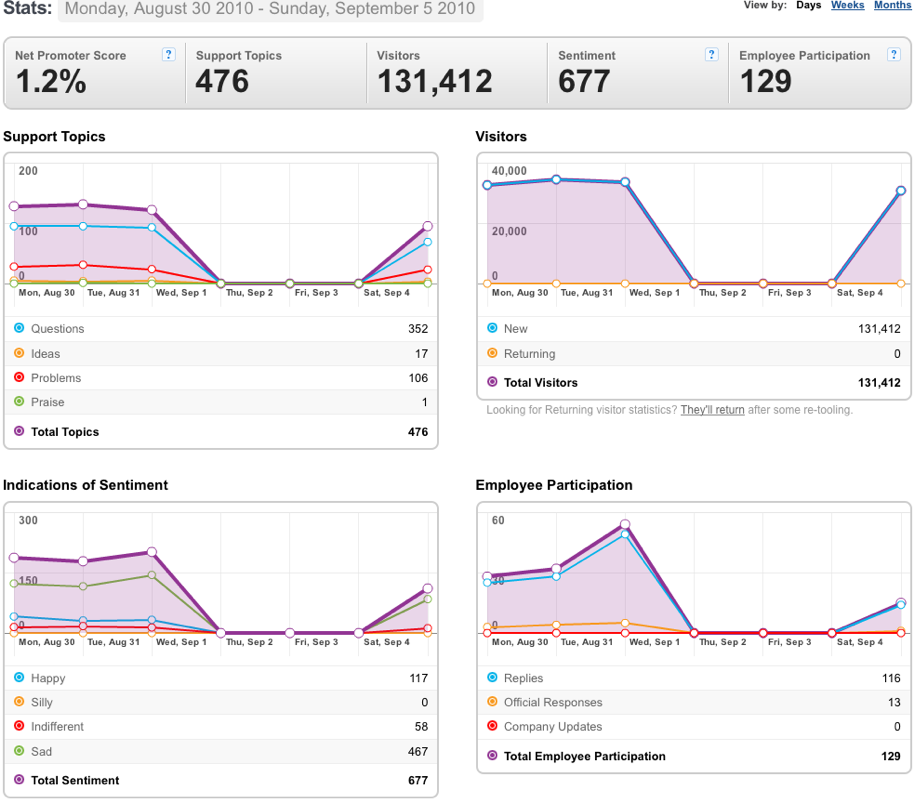Click Total Visitors point on Wed, Sep 1
915x804 pixels.
pyautogui.click(x=625, y=182)
